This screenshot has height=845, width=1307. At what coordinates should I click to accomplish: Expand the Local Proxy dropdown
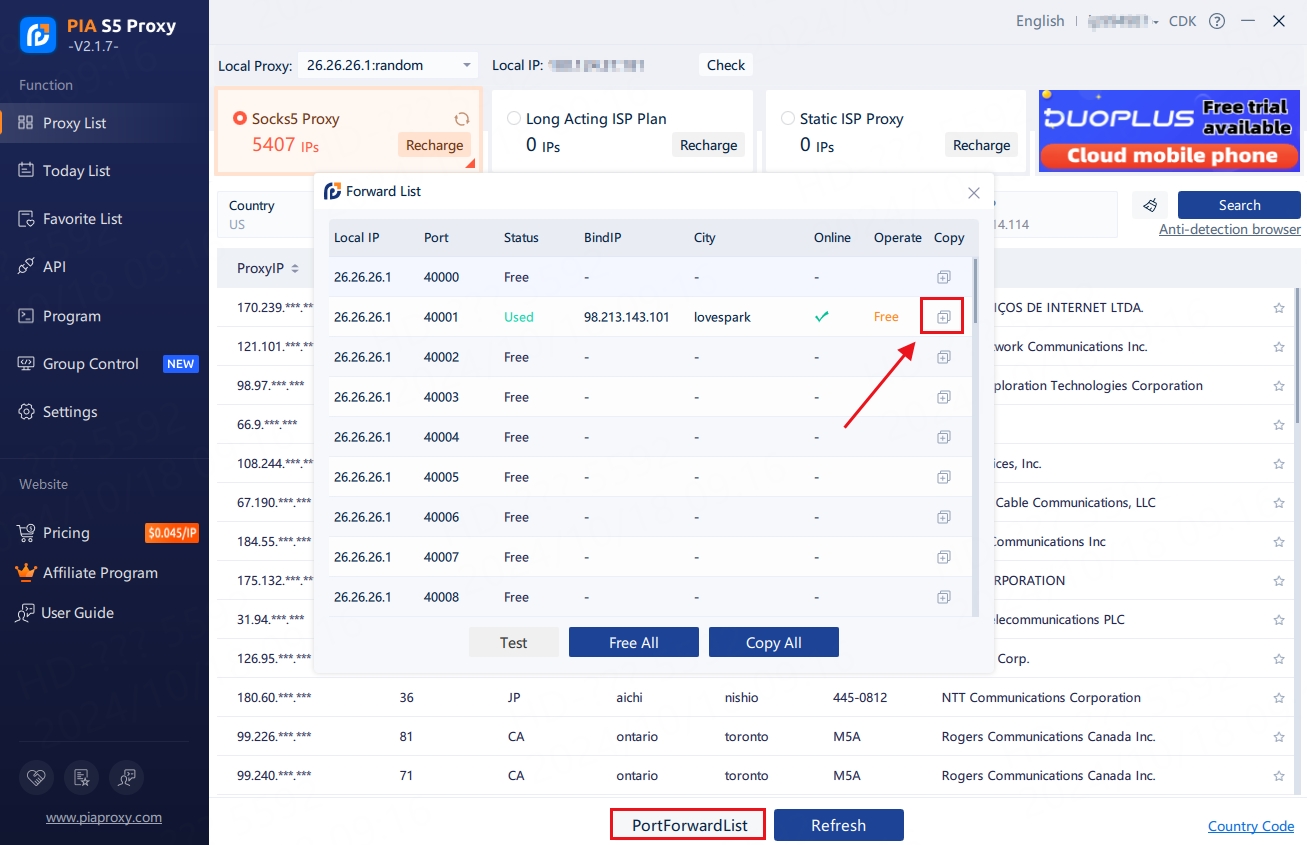(466, 66)
